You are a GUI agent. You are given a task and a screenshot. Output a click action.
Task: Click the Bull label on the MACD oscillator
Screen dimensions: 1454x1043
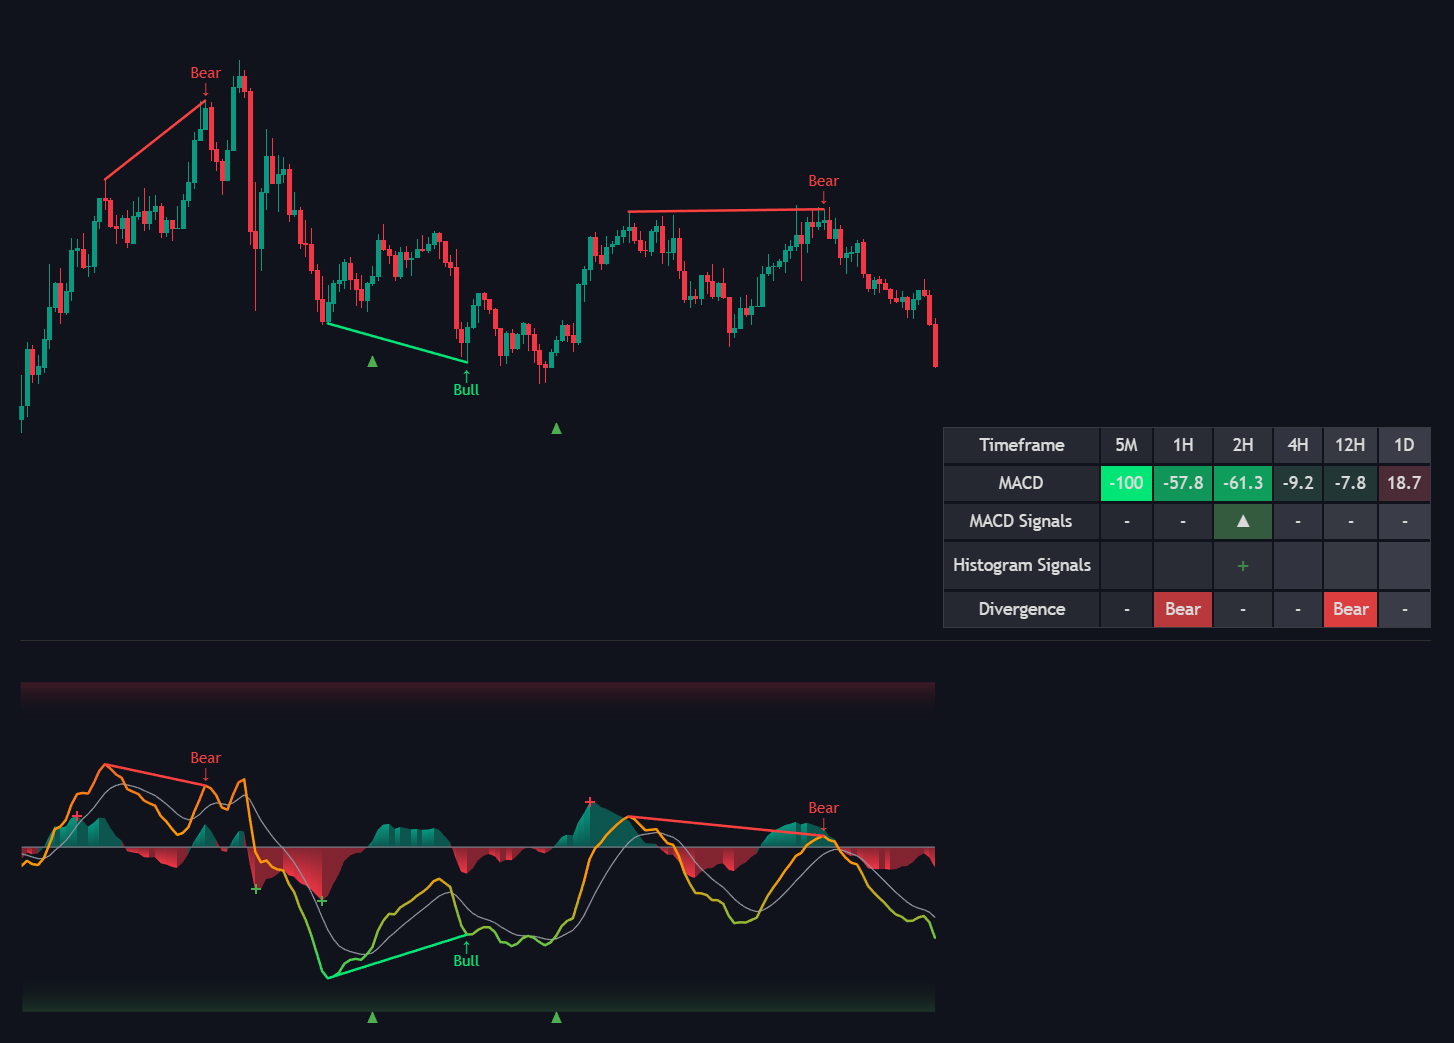[x=466, y=960]
